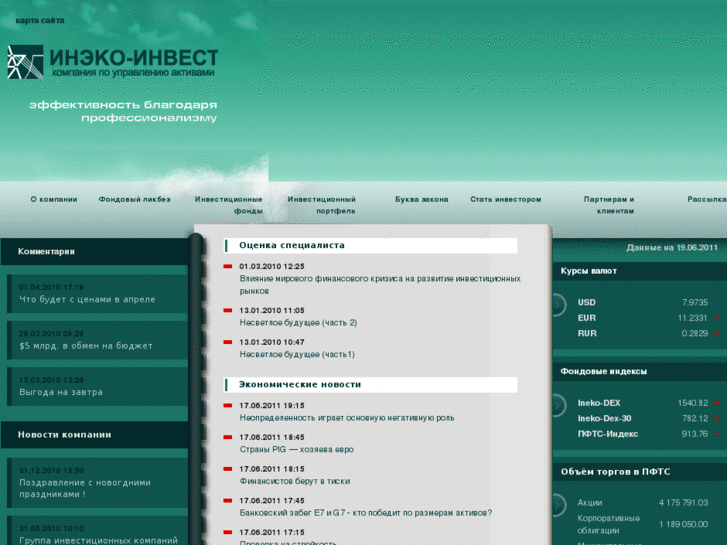
Task: Click the RUR rate 0.2829
Action: [x=694, y=333]
